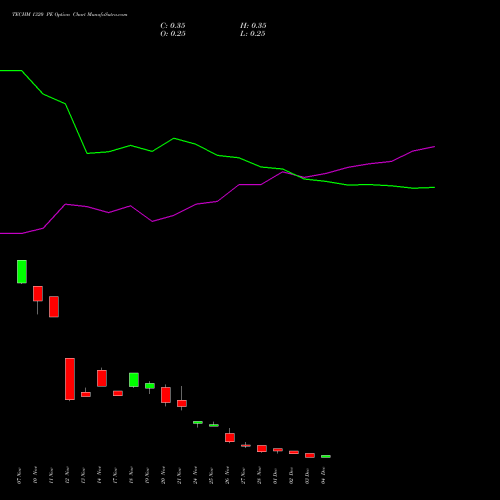Select the 04 Dec date label
Image resolution: width=500 pixels, height=500 pixels.
(323, 476)
